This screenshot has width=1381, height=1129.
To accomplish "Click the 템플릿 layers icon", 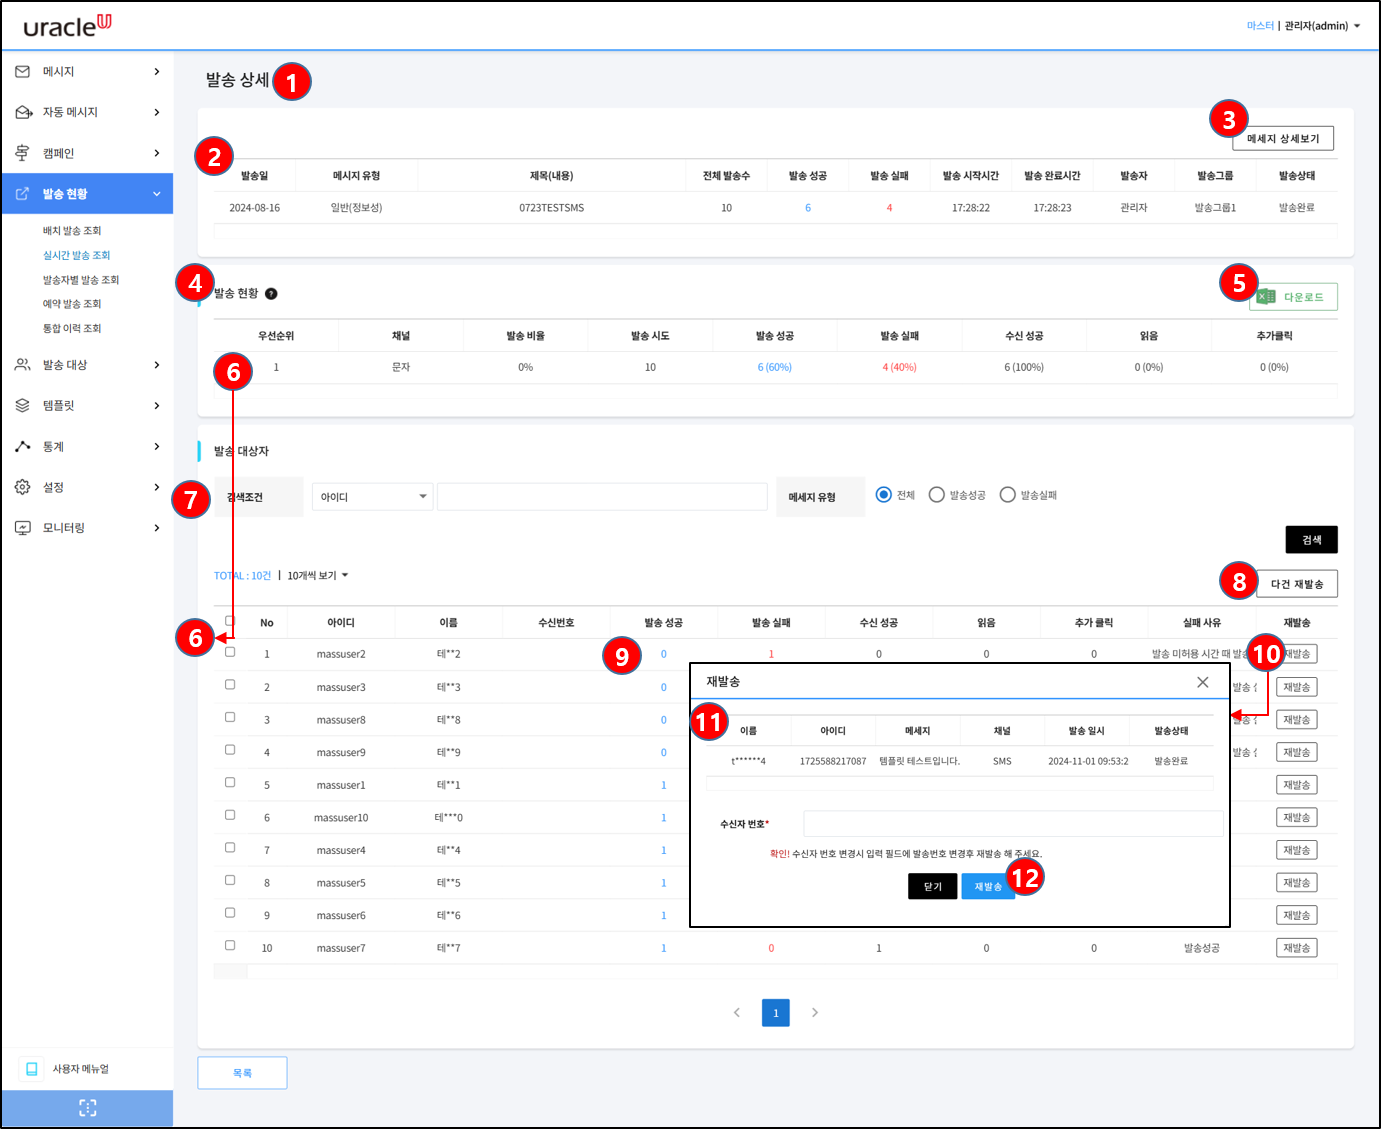I will (23, 405).
